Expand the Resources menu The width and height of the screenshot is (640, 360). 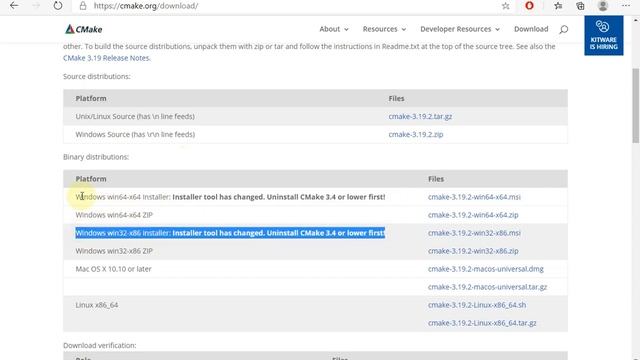click(x=384, y=29)
